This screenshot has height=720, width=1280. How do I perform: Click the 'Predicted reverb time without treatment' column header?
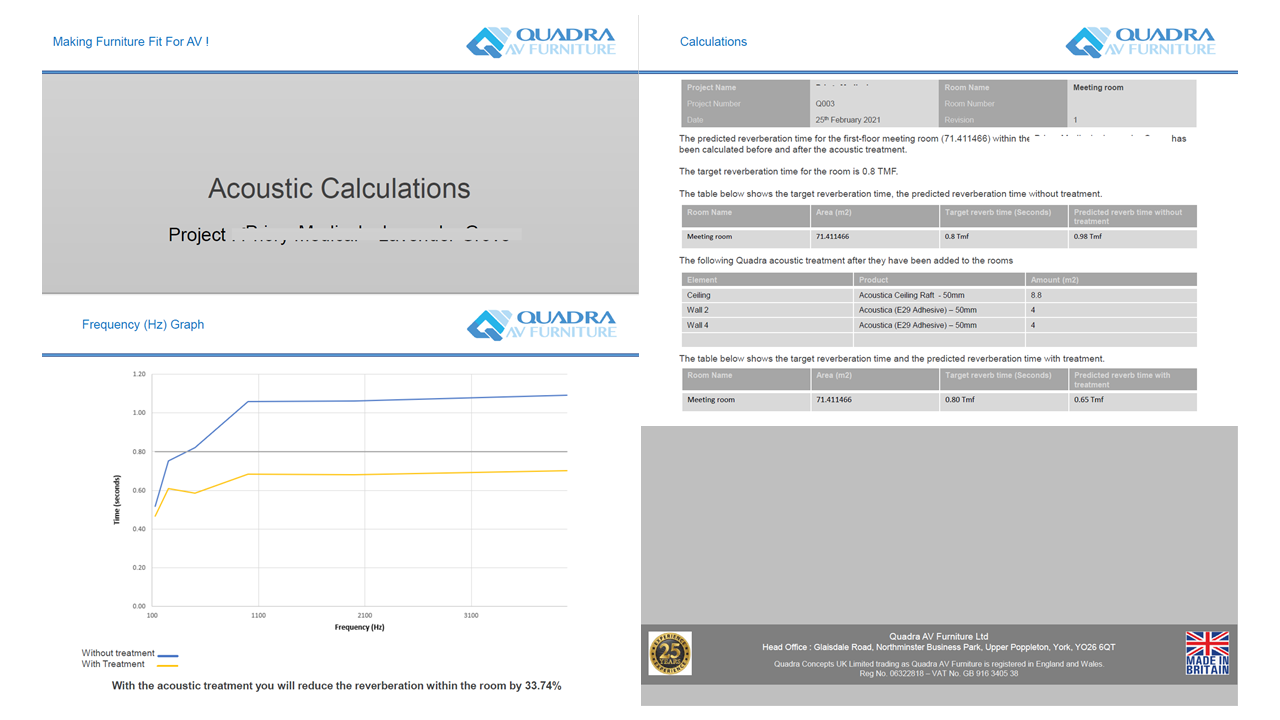tap(1131, 216)
